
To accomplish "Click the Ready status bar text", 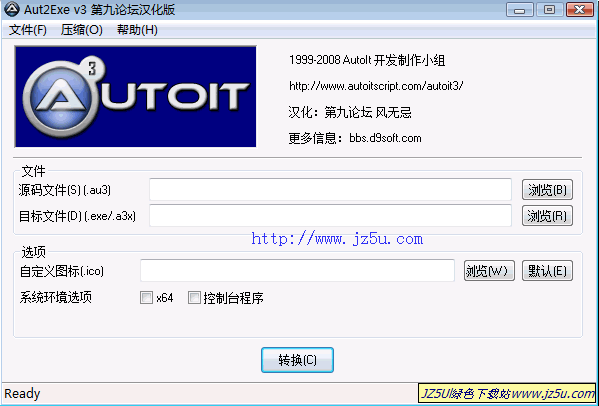I will pos(22,393).
